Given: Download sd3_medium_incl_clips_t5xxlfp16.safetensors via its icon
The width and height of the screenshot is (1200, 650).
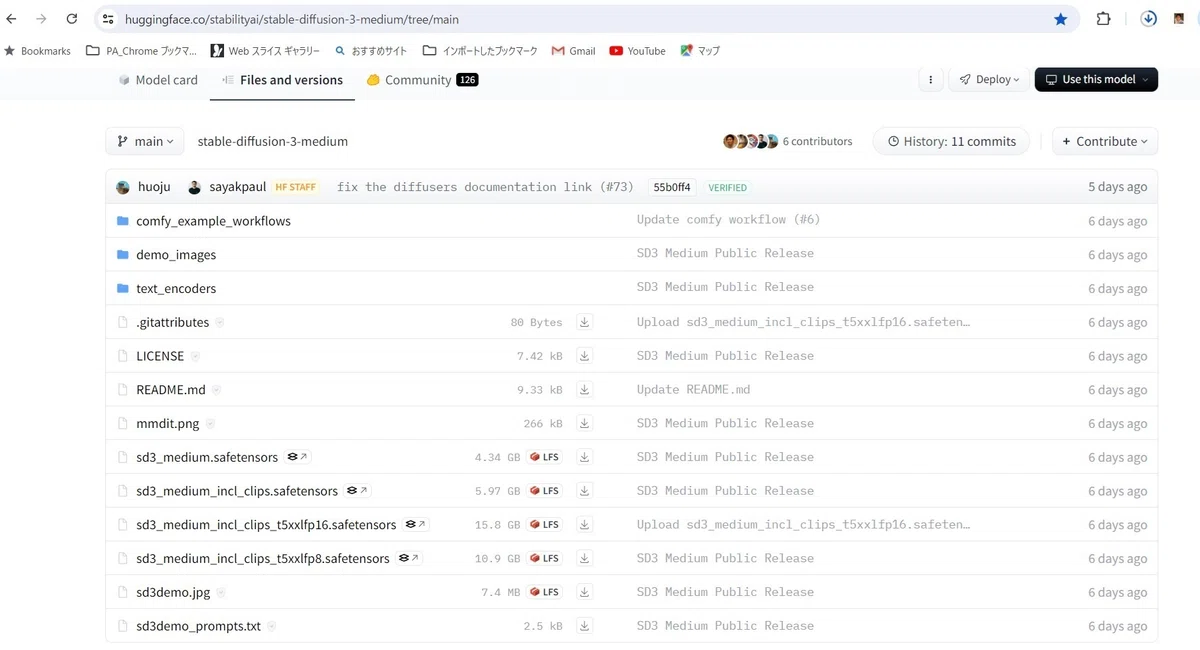Looking at the screenshot, I should click(x=585, y=525).
